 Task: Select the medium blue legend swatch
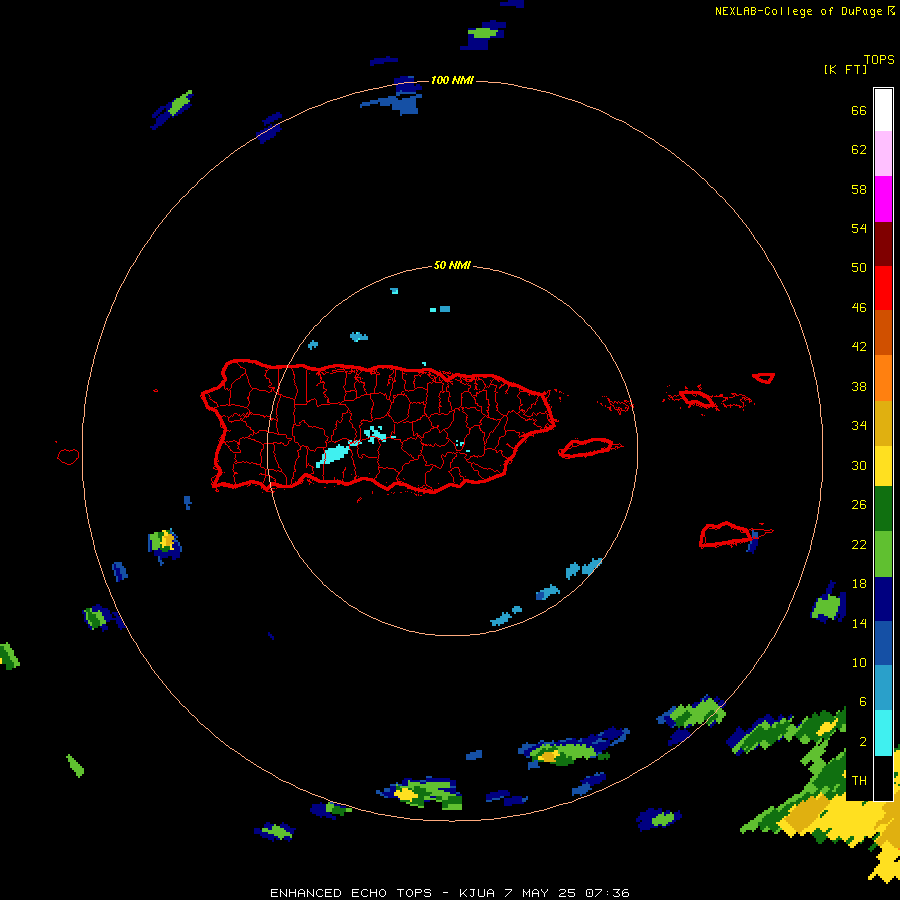(883, 643)
